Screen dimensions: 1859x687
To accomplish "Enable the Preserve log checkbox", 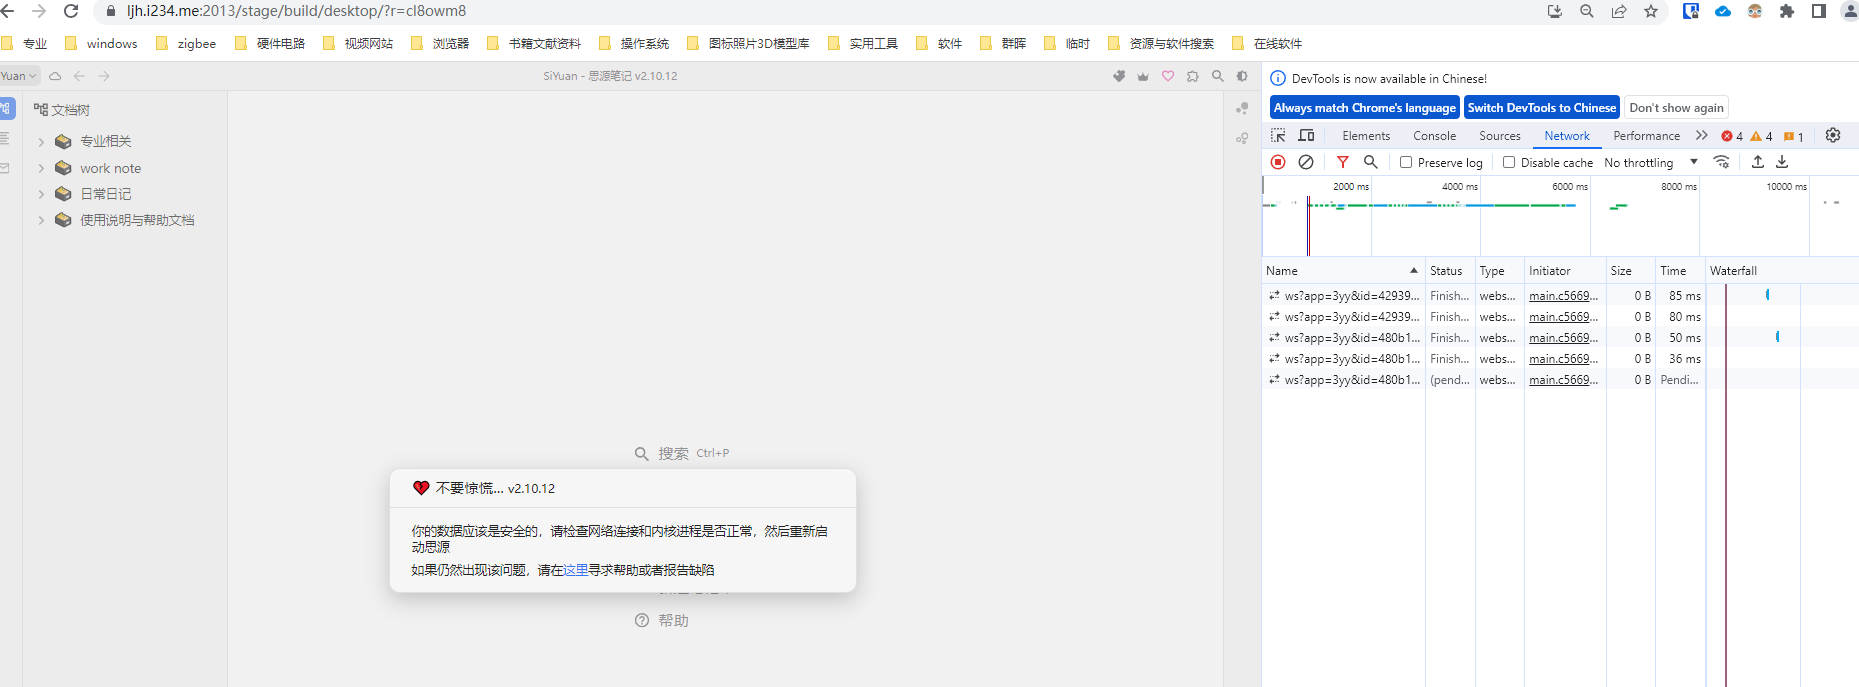I will (1406, 162).
